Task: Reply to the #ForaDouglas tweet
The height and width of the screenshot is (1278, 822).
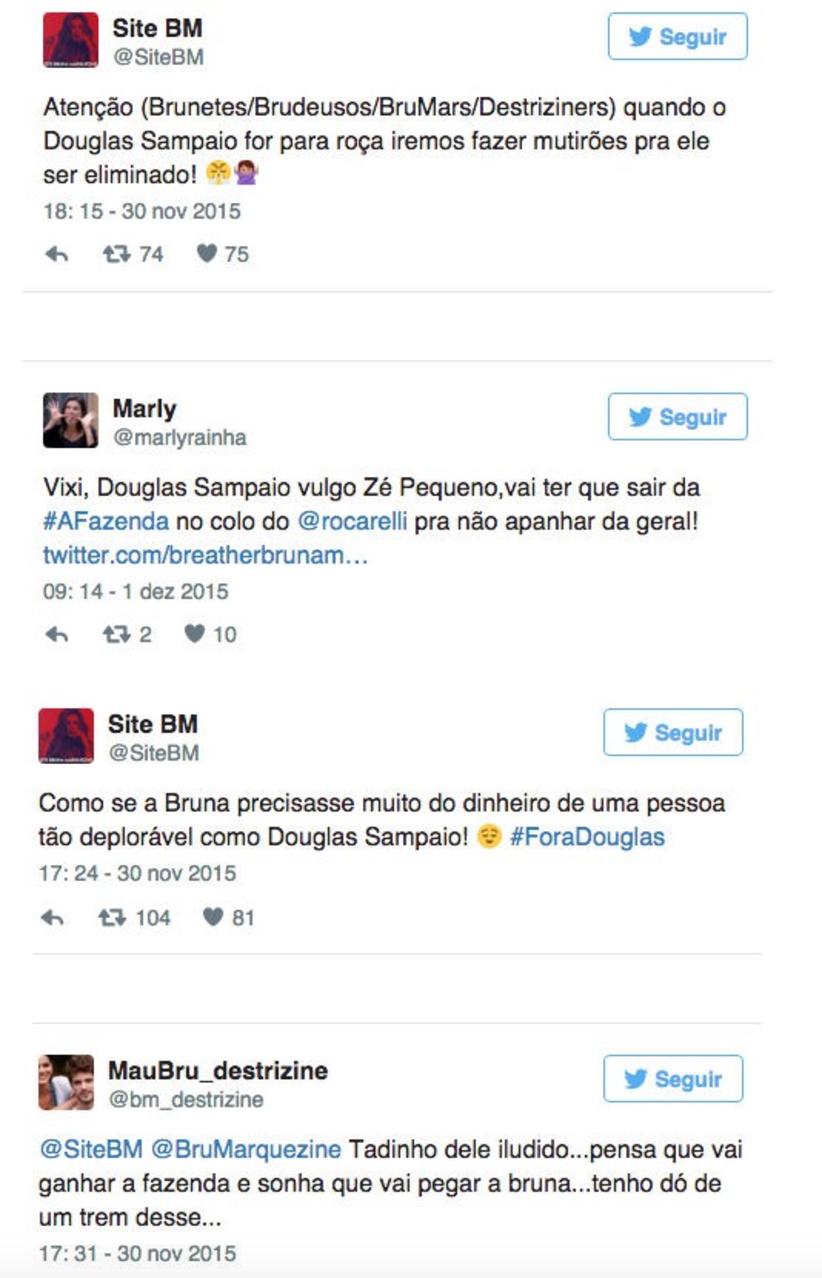Action: click(x=52, y=918)
